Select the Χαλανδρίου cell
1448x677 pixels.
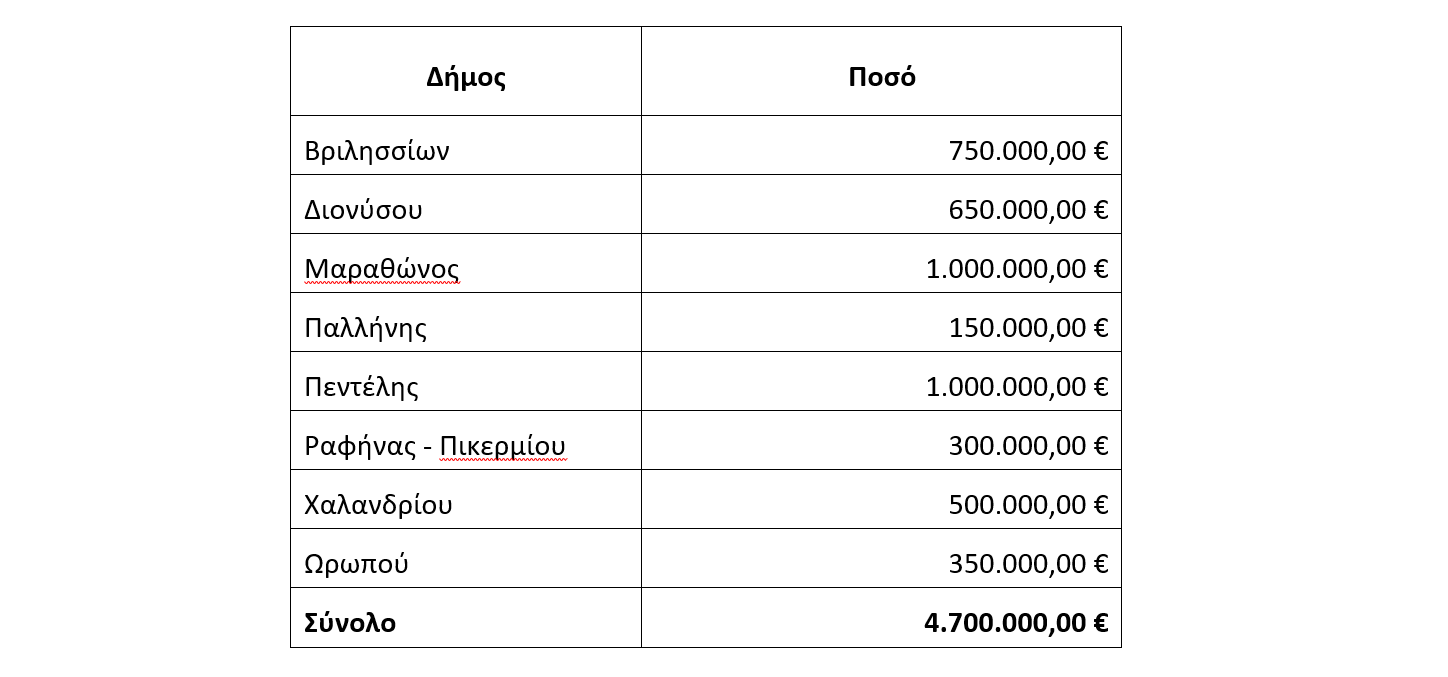pyautogui.click(x=466, y=499)
